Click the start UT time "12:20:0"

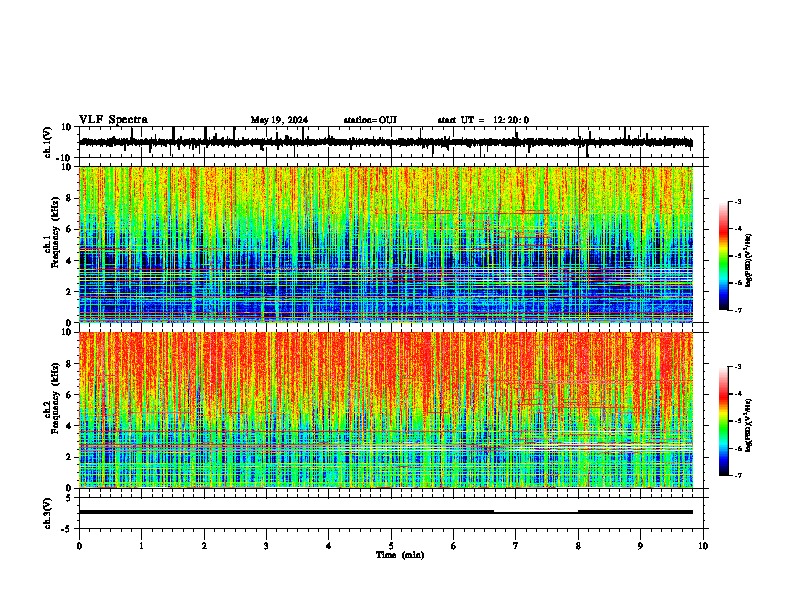(x=511, y=120)
